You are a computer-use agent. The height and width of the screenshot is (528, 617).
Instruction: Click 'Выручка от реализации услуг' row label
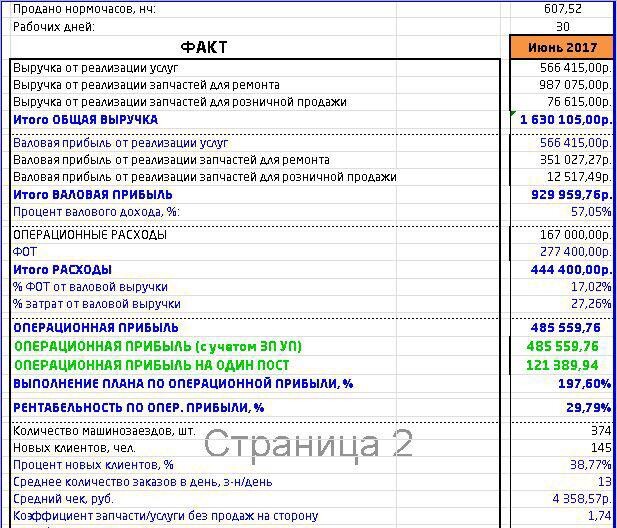(x=96, y=68)
